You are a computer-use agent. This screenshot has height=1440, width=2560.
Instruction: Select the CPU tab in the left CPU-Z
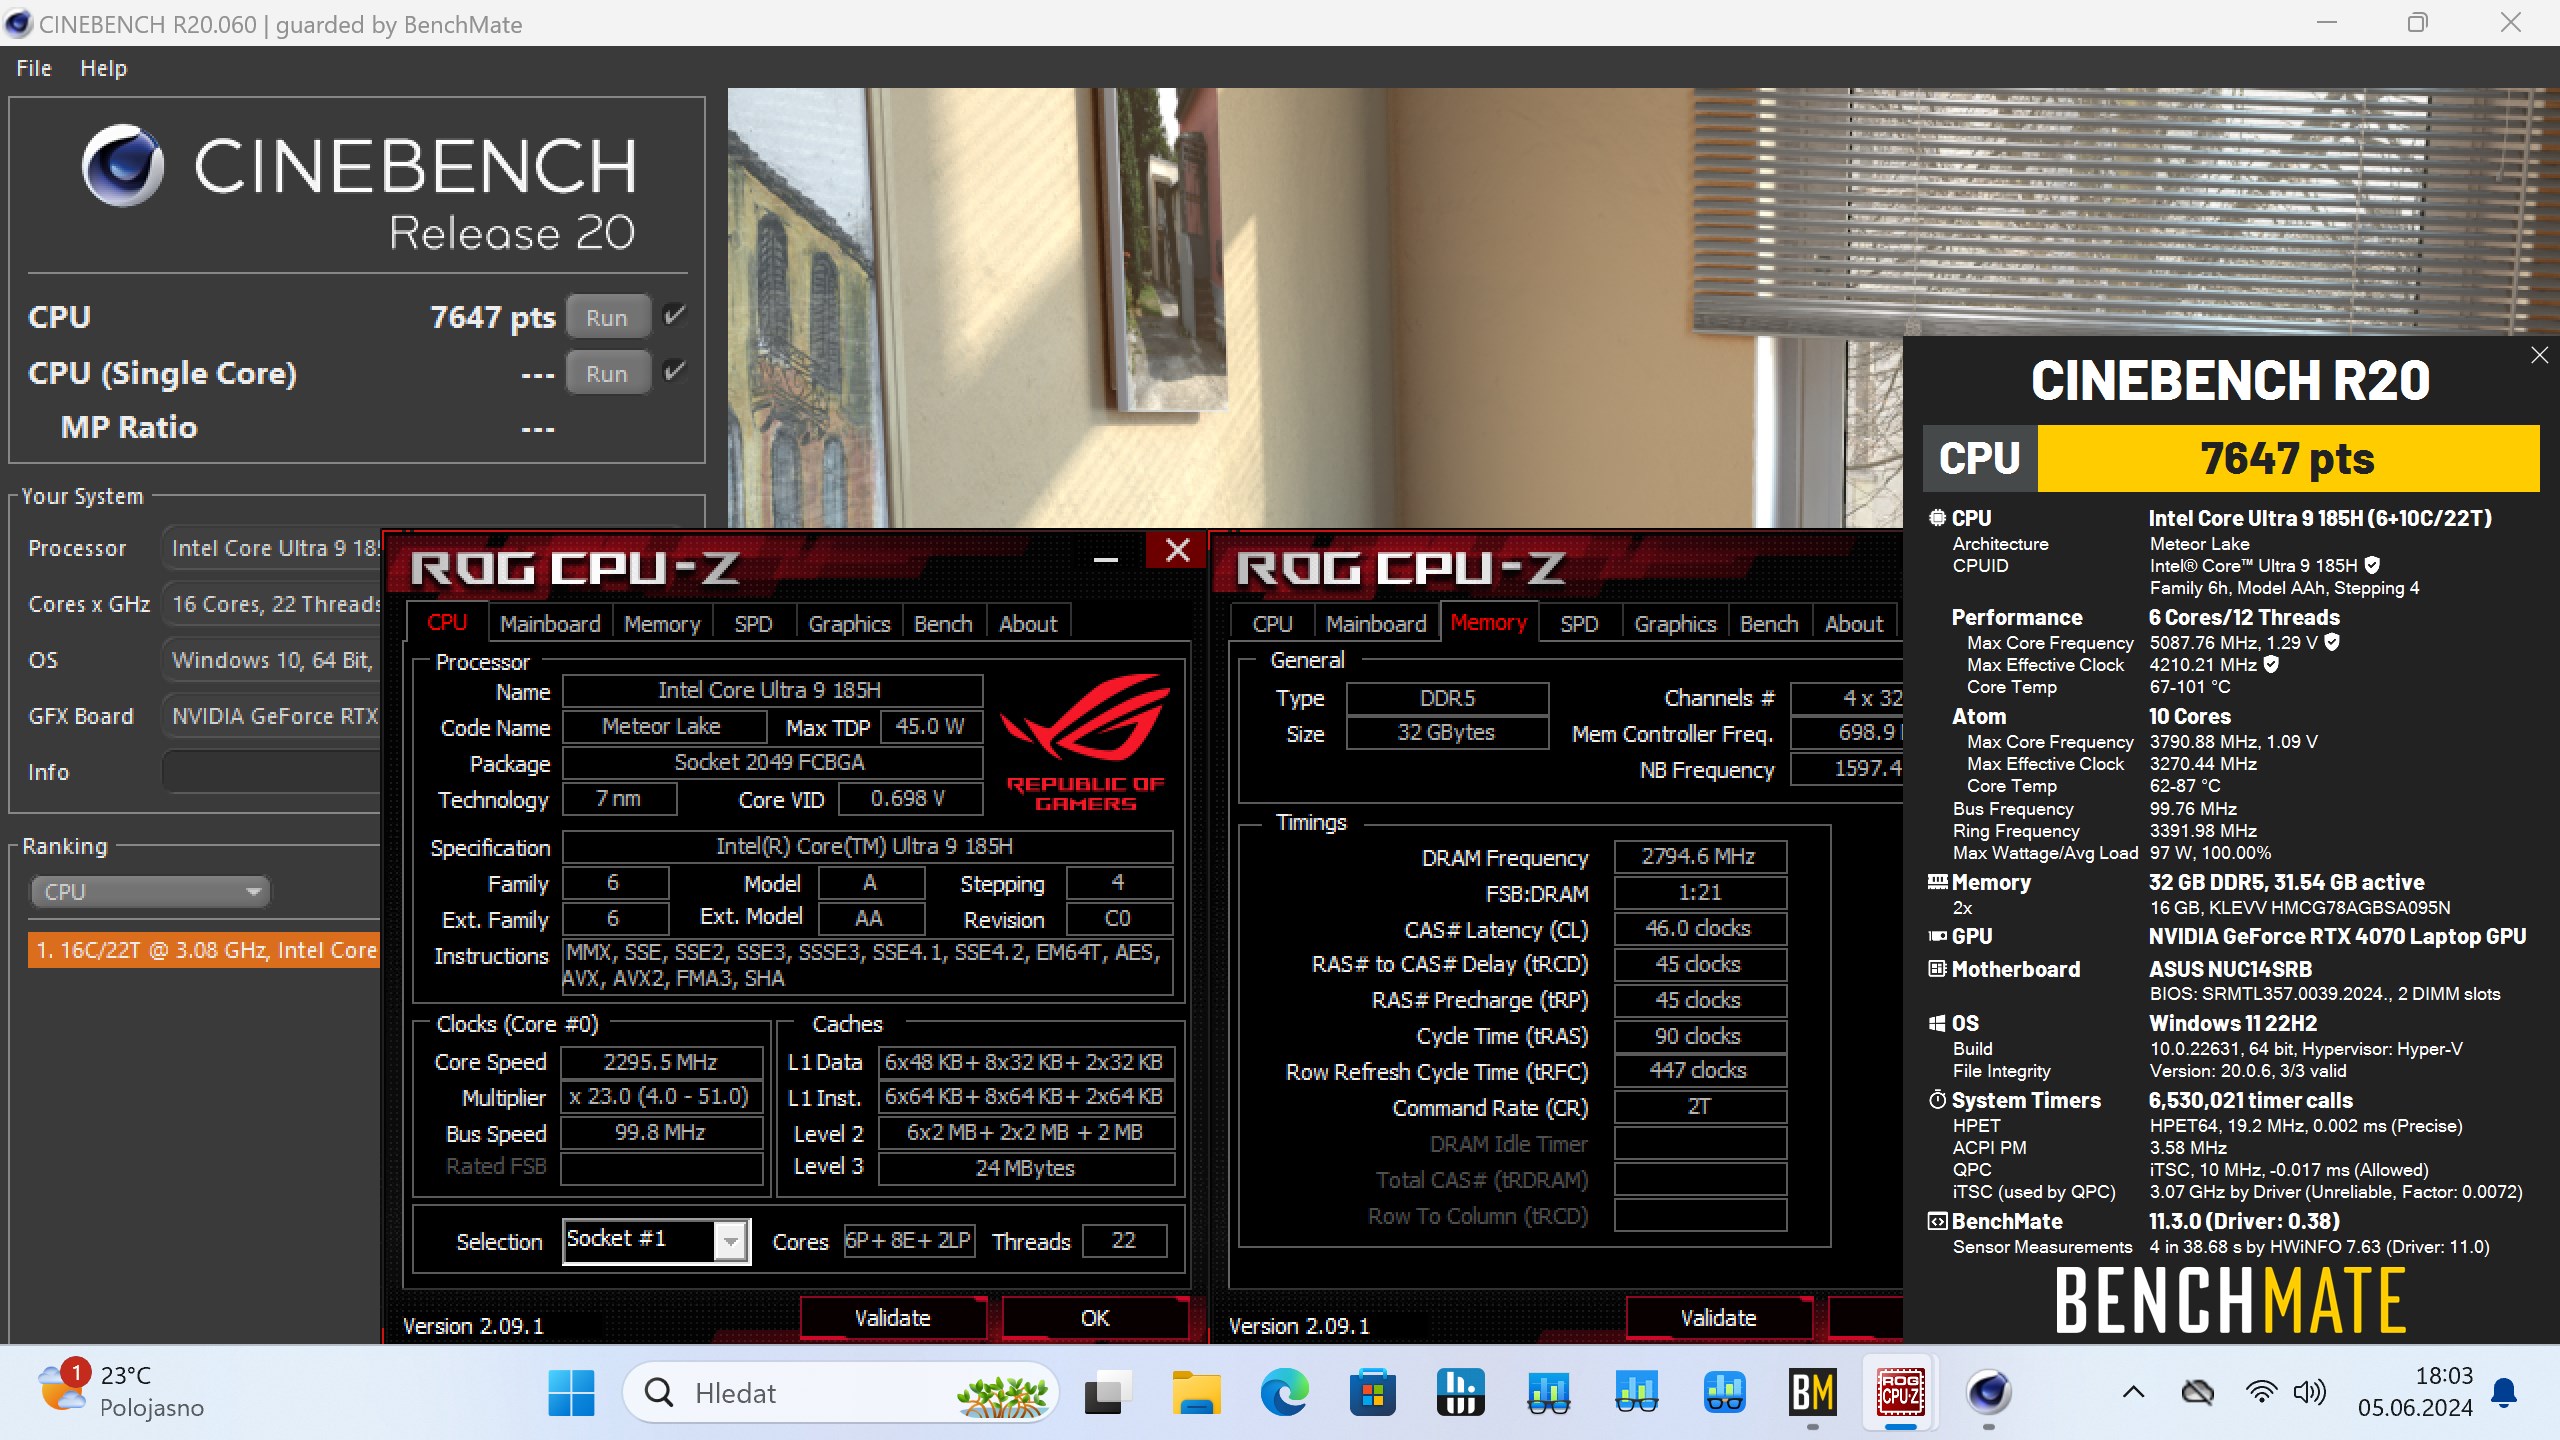447,621
